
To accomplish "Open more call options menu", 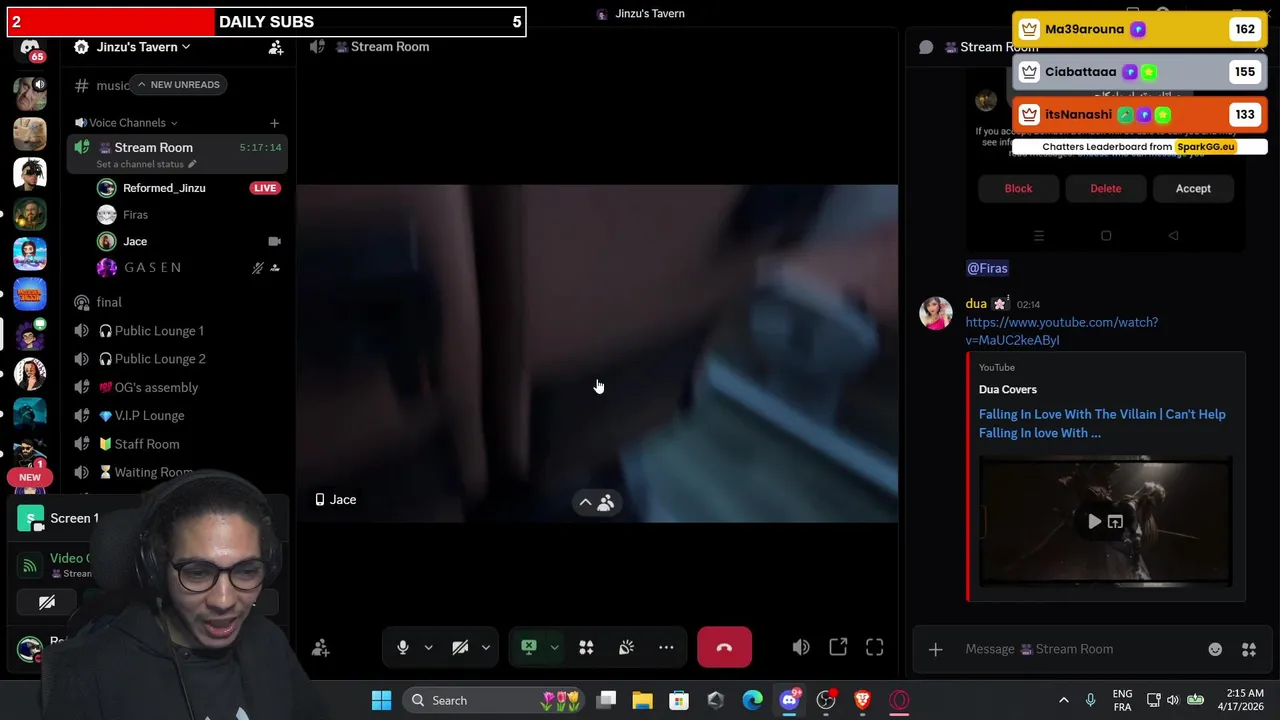I will coord(666,647).
